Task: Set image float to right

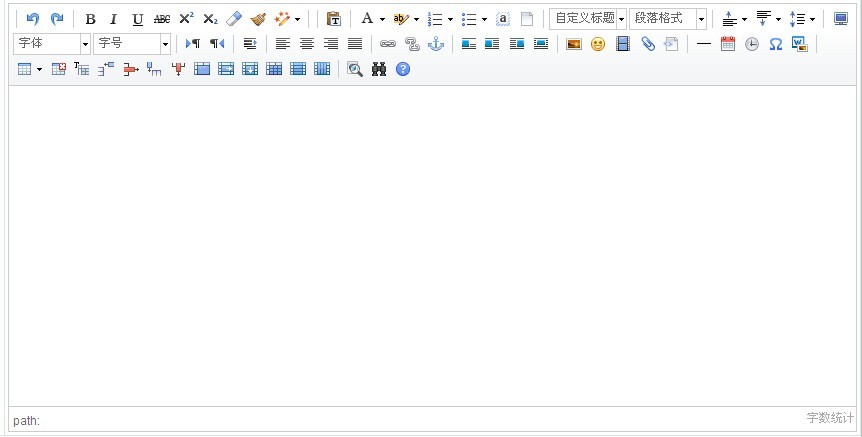Action: [x=517, y=44]
